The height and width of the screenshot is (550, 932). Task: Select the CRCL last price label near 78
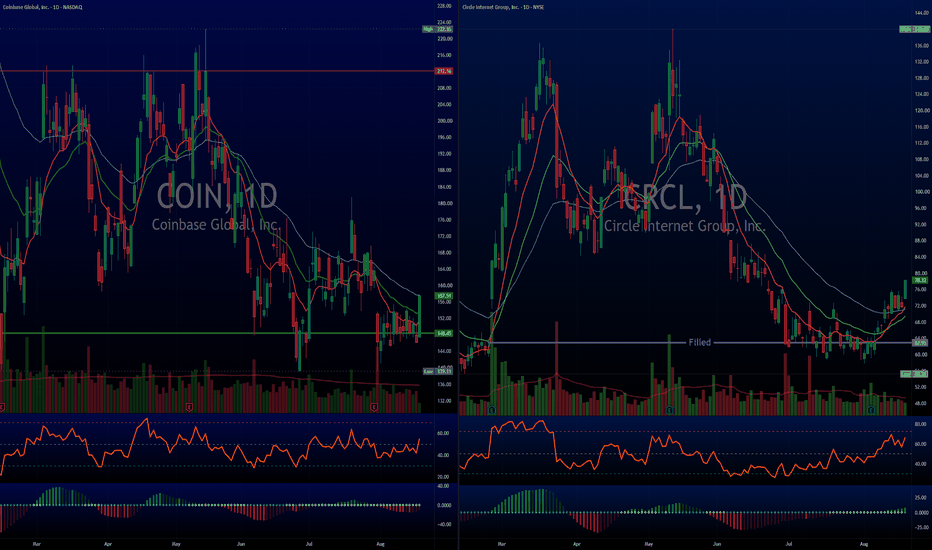(x=920, y=280)
